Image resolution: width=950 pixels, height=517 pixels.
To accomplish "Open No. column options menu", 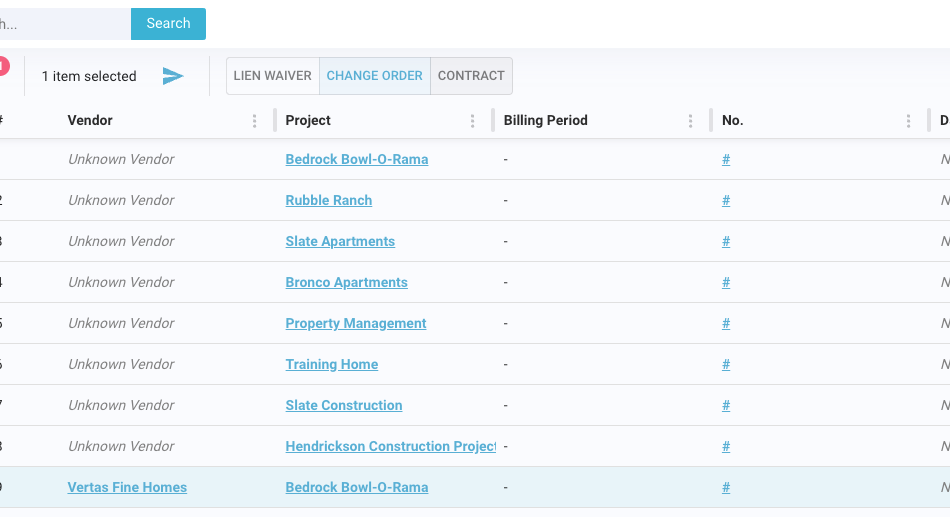I will pyautogui.click(x=909, y=121).
